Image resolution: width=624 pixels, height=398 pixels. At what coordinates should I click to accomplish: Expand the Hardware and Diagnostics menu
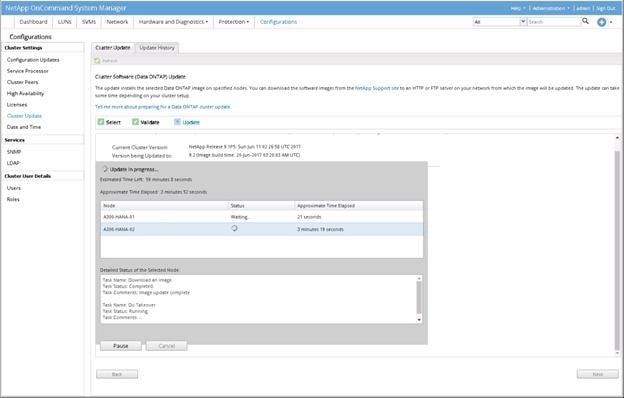(x=173, y=22)
